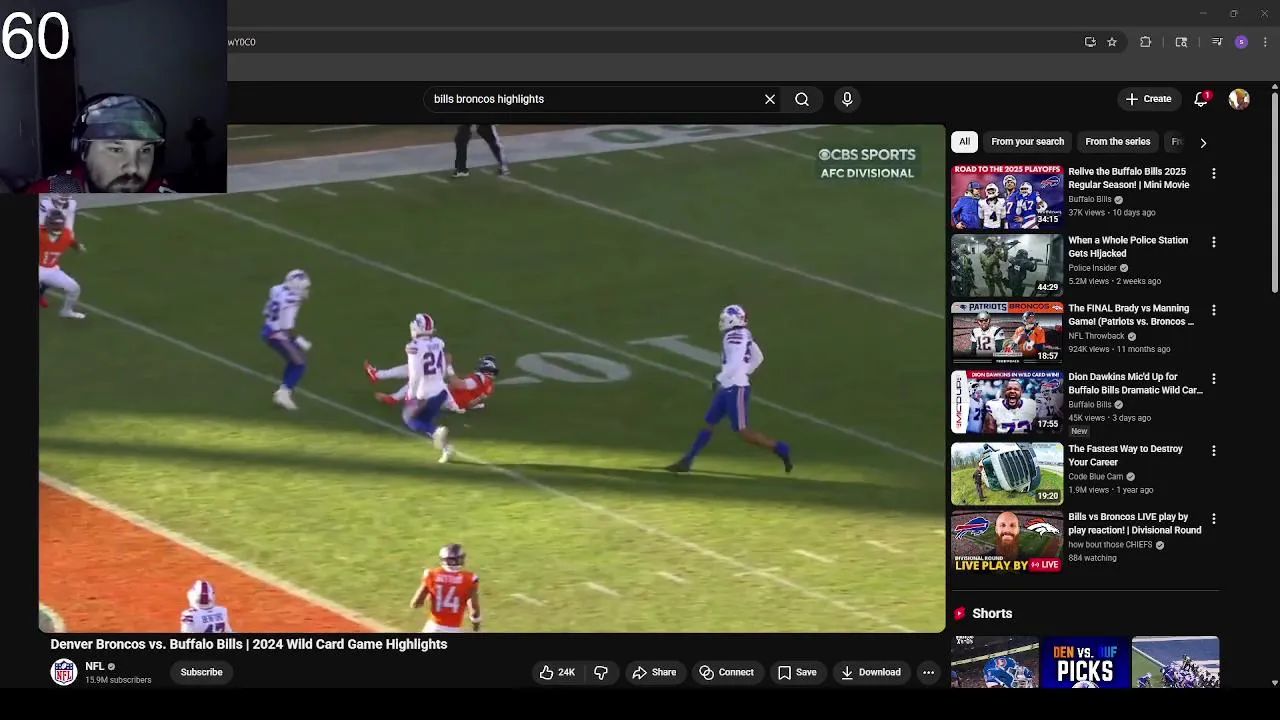Image resolution: width=1280 pixels, height=720 pixels.
Task: Open options for The FINAL Brady vs Manning video
Action: click(1214, 310)
